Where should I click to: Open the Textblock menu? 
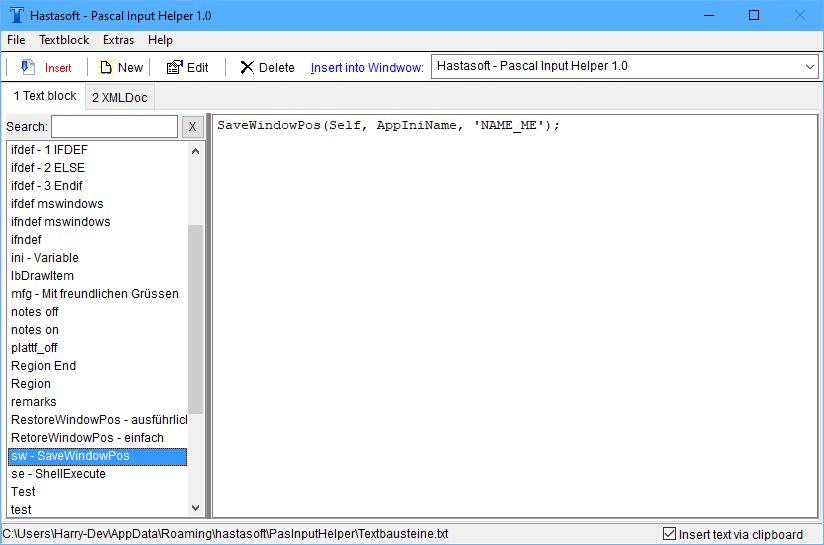pyautogui.click(x=64, y=40)
